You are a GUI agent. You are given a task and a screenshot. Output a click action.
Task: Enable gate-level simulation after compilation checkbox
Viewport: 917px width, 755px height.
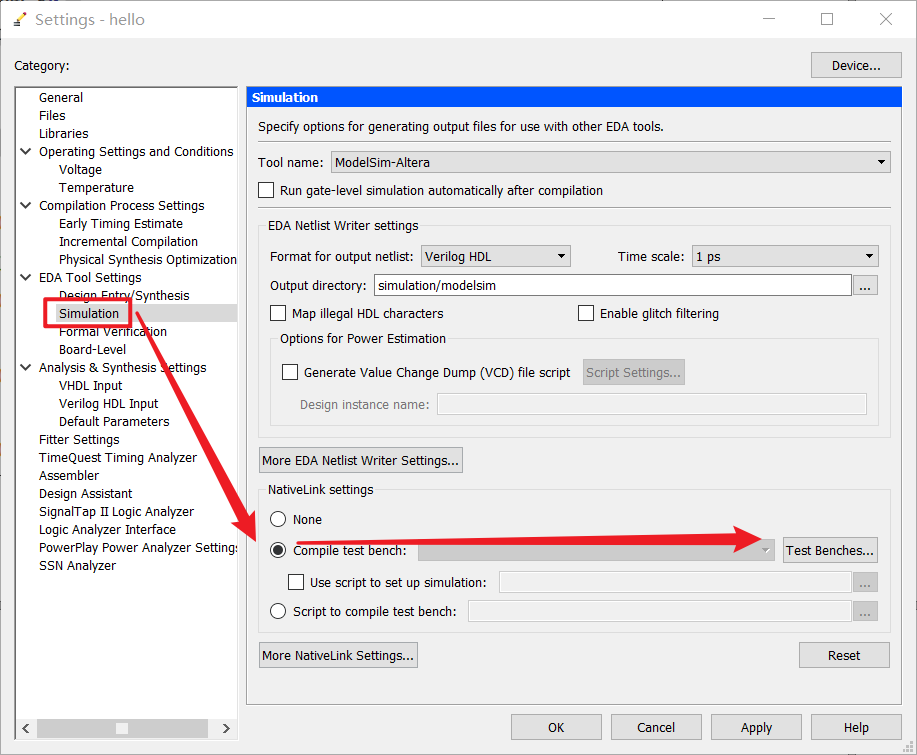[x=266, y=191]
